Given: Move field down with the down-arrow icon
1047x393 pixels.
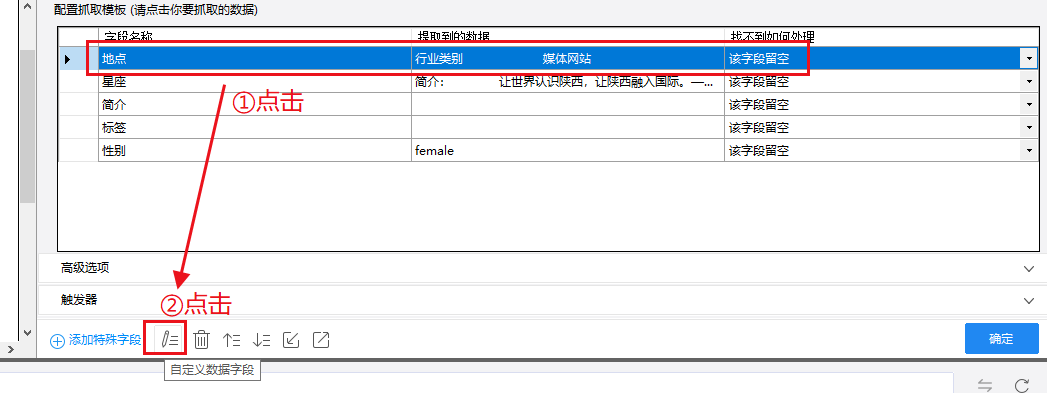Looking at the screenshot, I should tap(262, 340).
